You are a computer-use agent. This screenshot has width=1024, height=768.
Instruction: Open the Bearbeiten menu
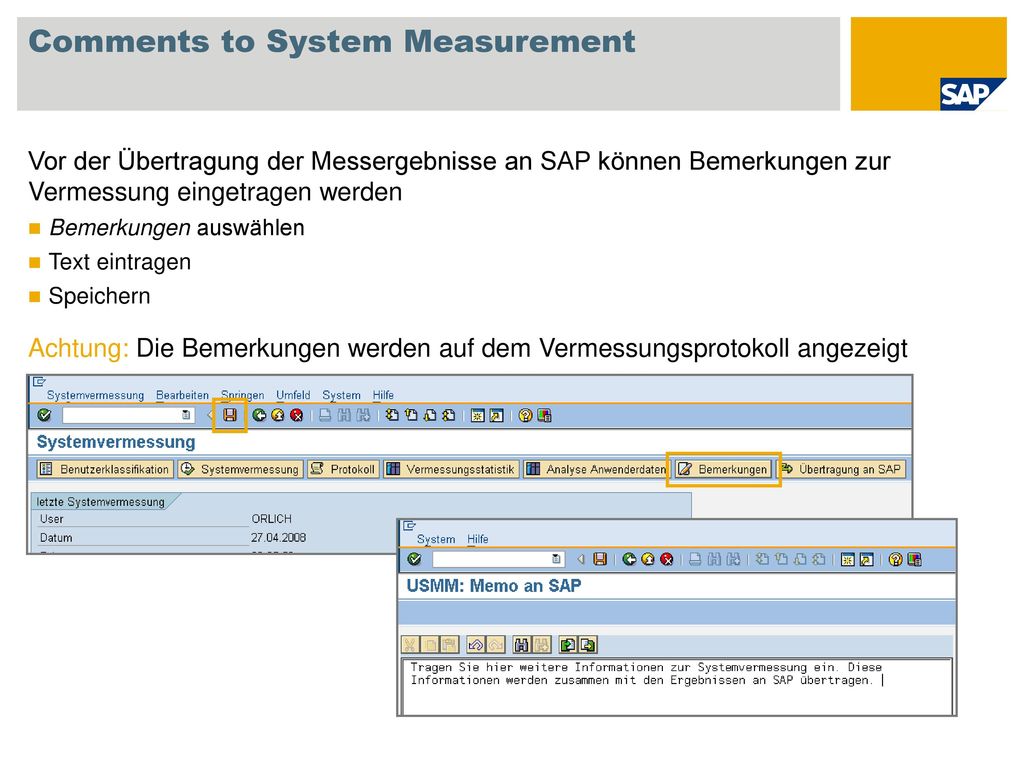182,395
